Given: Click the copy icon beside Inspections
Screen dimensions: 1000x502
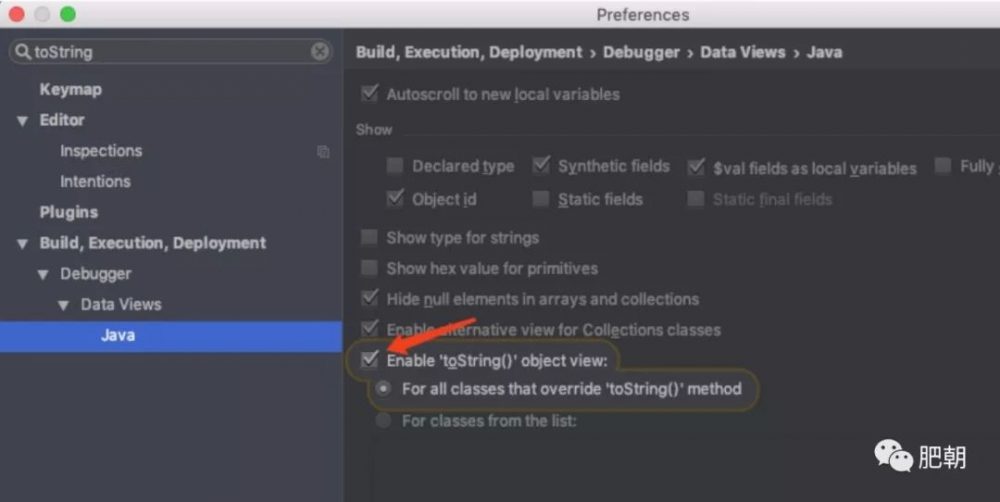Looking at the screenshot, I should click(x=323, y=151).
